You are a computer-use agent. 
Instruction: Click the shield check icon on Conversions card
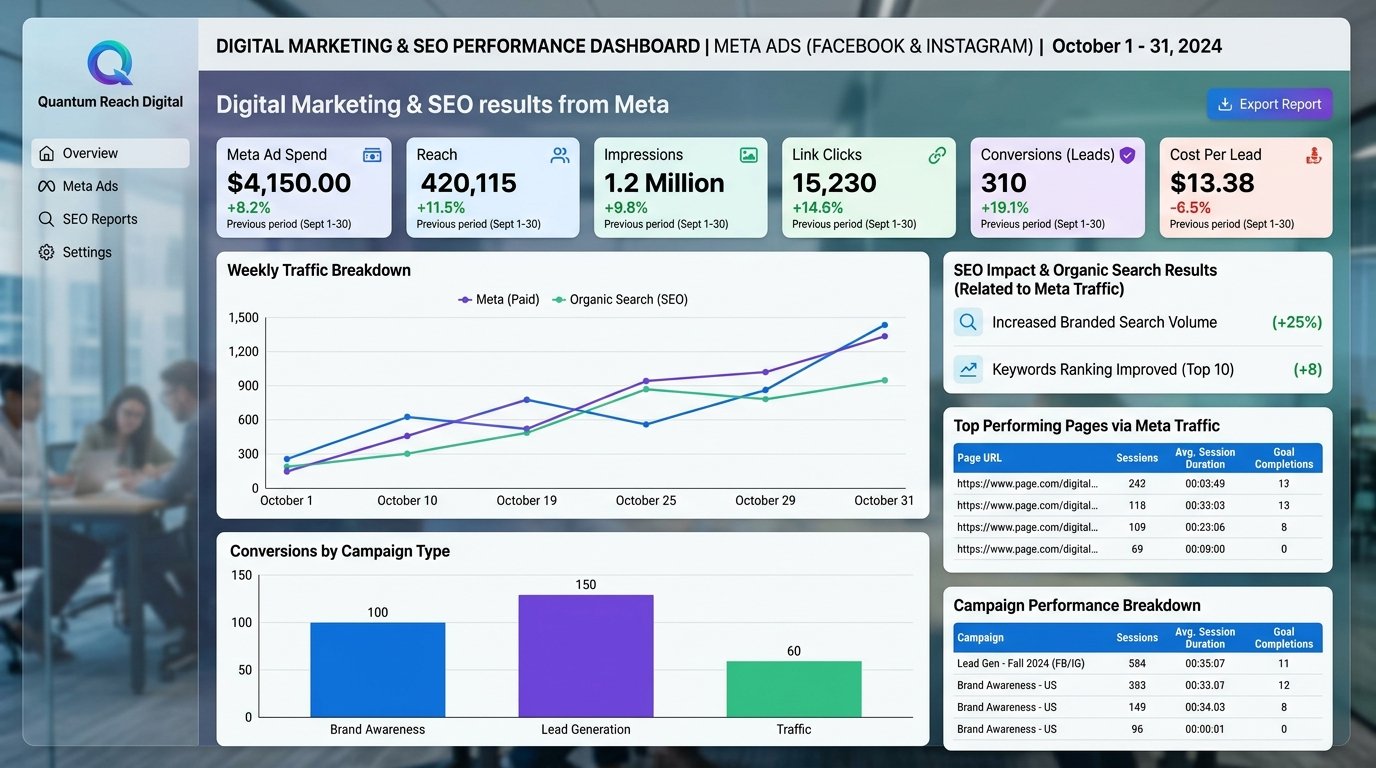(x=1127, y=155)
